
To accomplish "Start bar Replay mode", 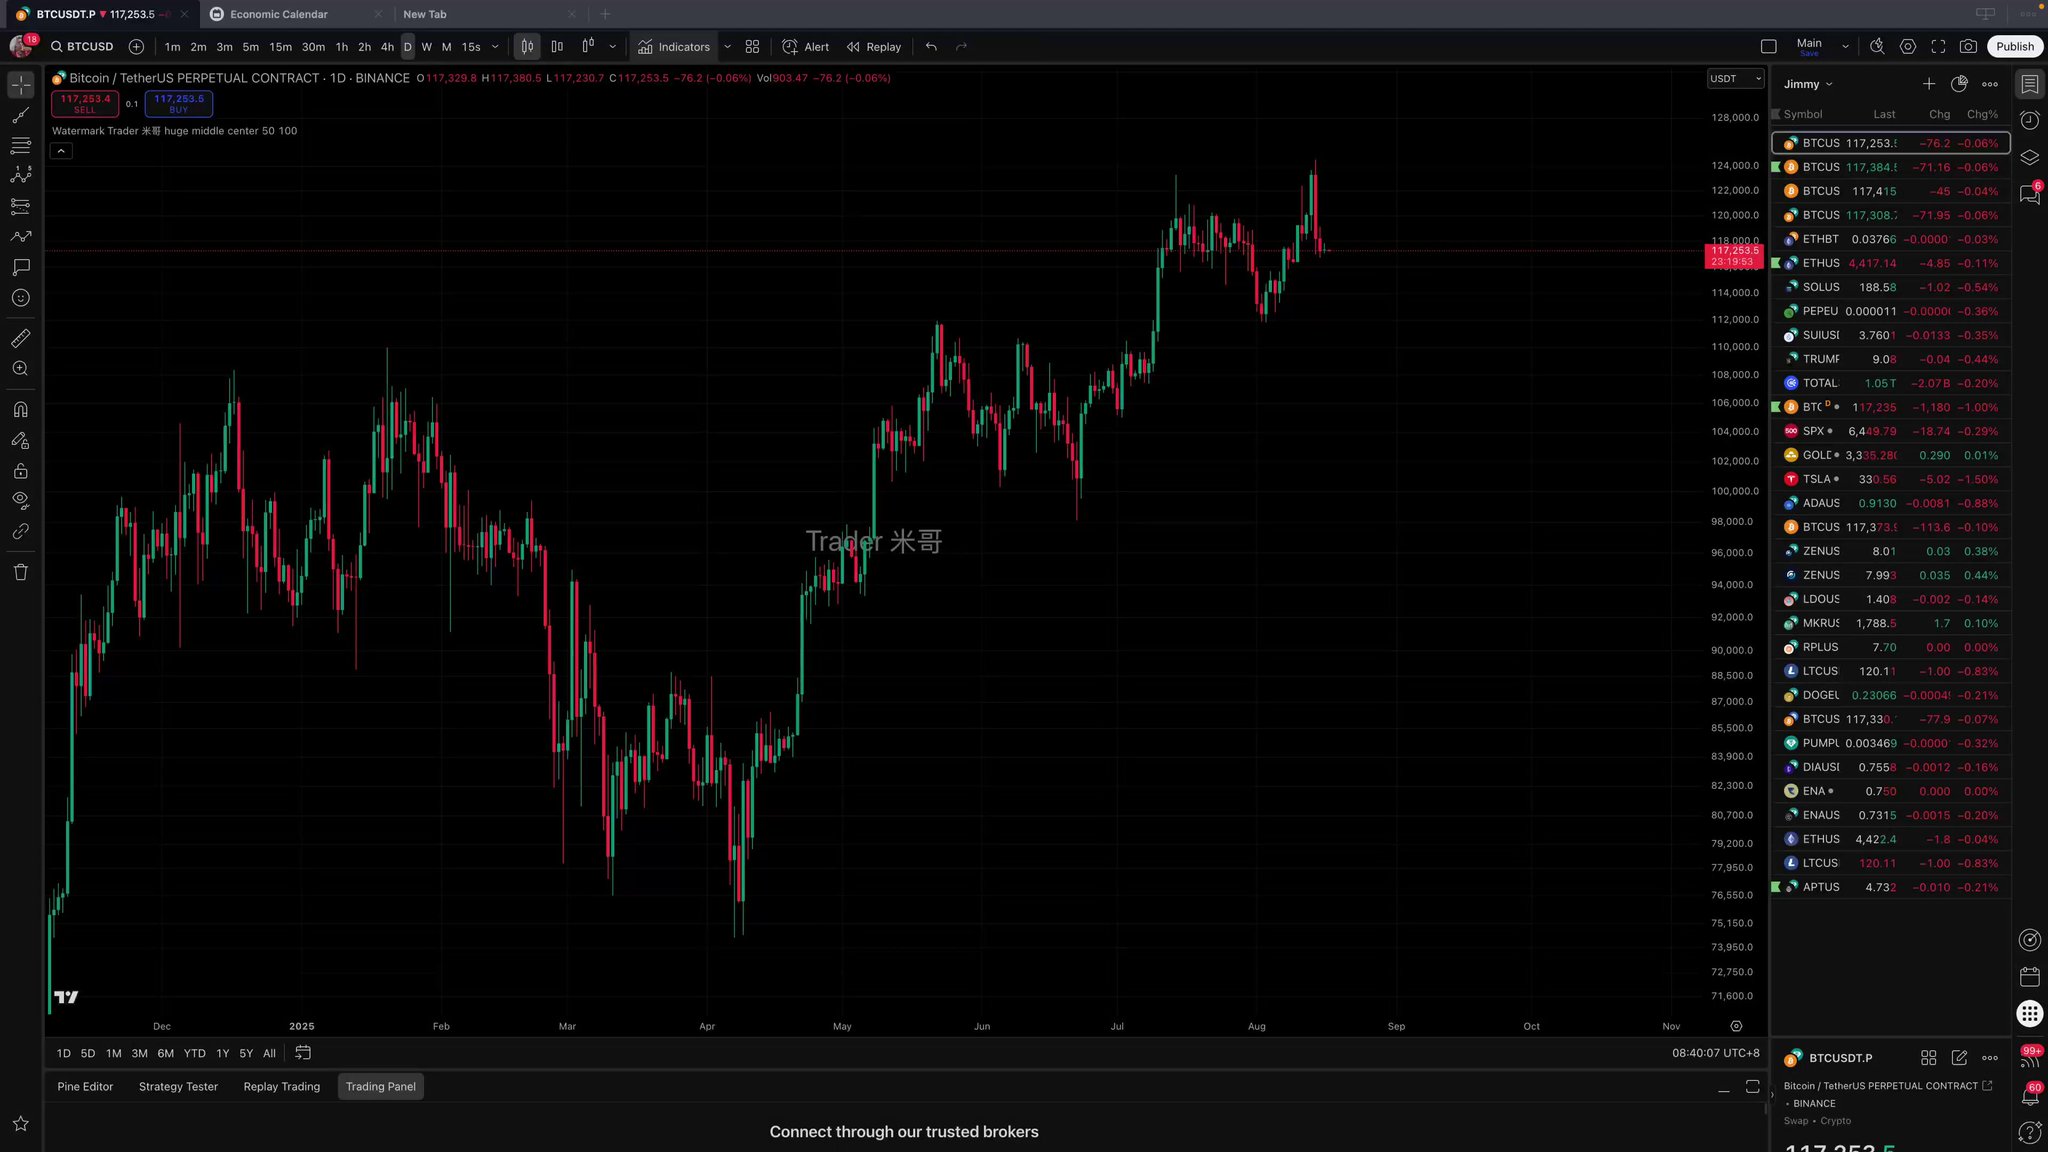I will tap(874, 47).
